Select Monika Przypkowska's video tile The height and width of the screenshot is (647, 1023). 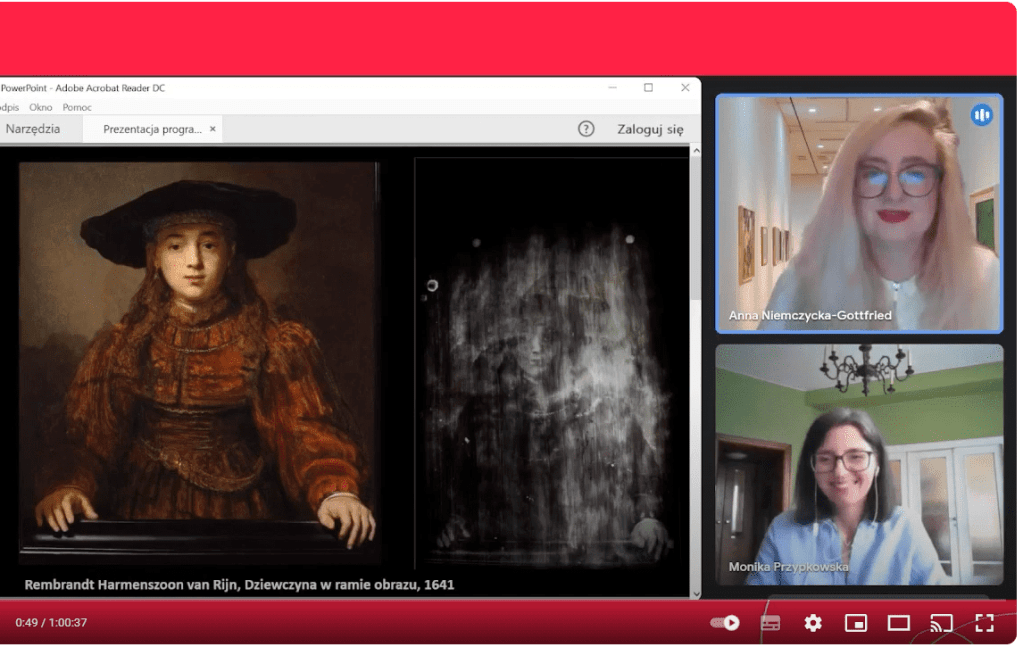[x=858, y=464]
